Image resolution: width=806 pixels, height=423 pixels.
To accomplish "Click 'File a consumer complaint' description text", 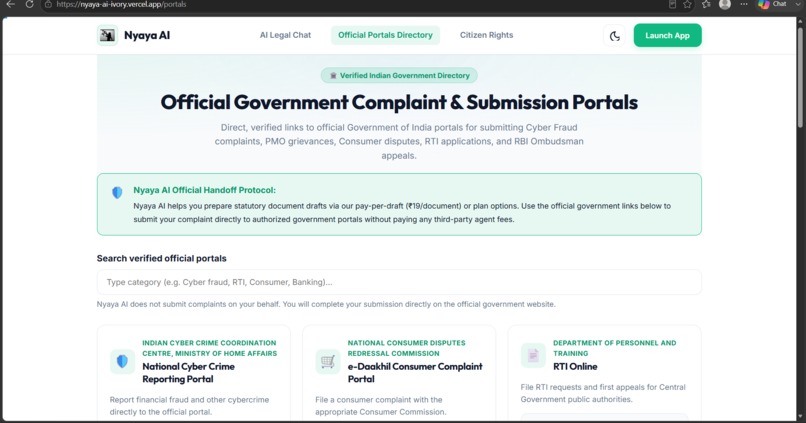I will [x=380, y=406].
